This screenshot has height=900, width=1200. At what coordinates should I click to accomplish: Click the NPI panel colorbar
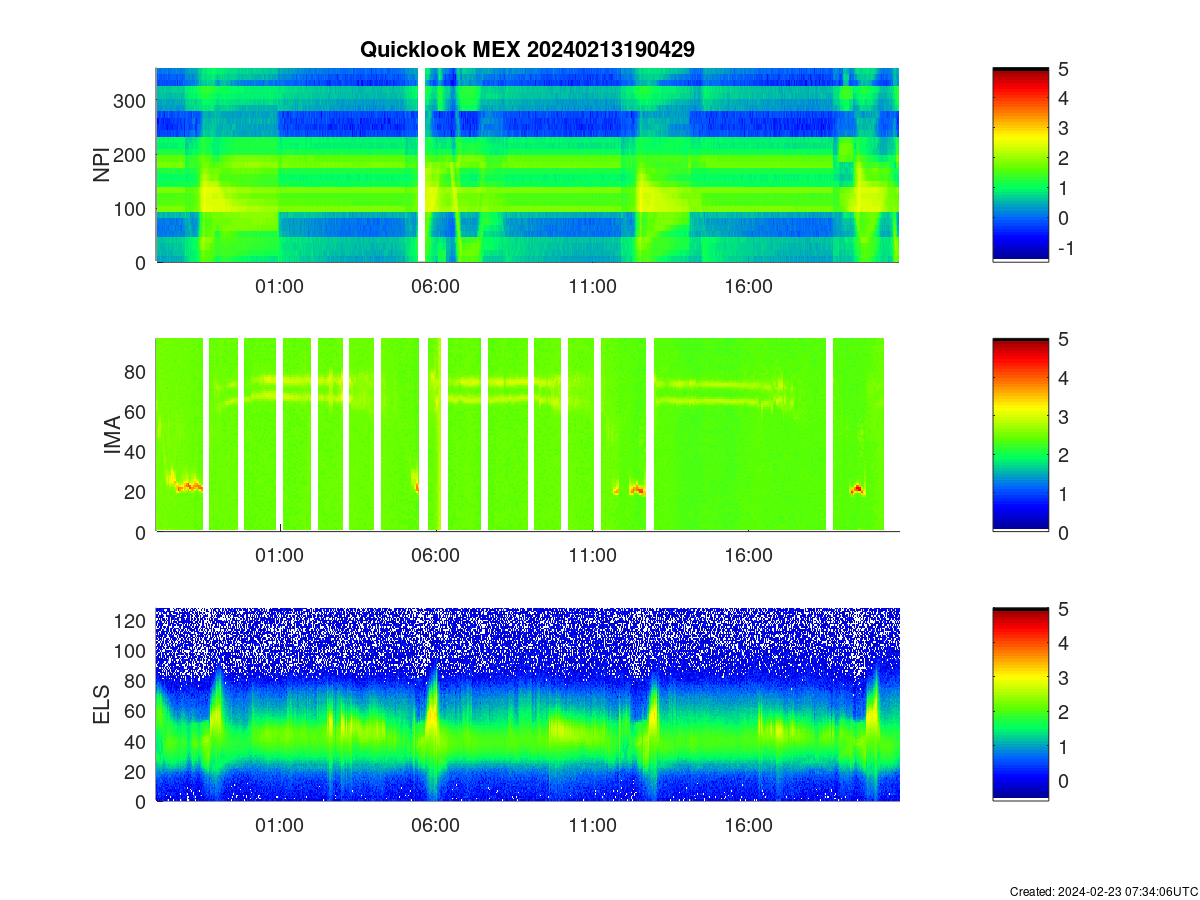click(1020, 165)
